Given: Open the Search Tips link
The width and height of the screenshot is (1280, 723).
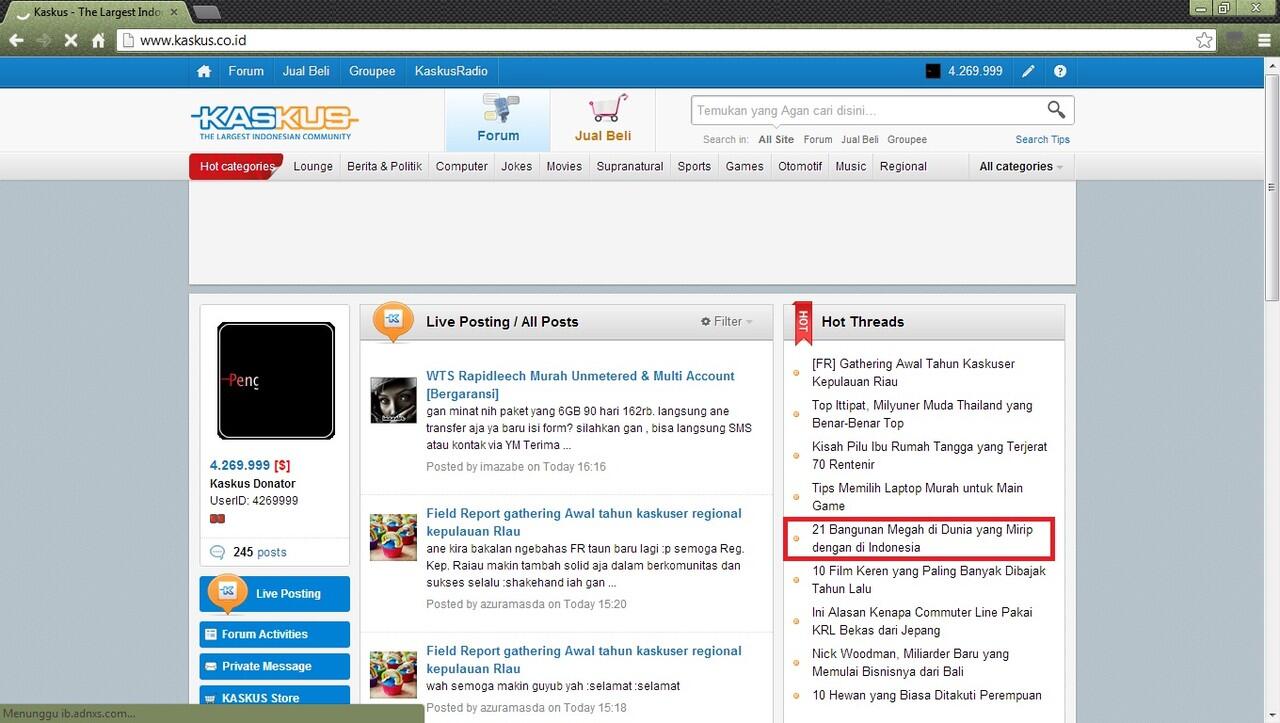Looking at the screenshot, I should pos(1043,139).
